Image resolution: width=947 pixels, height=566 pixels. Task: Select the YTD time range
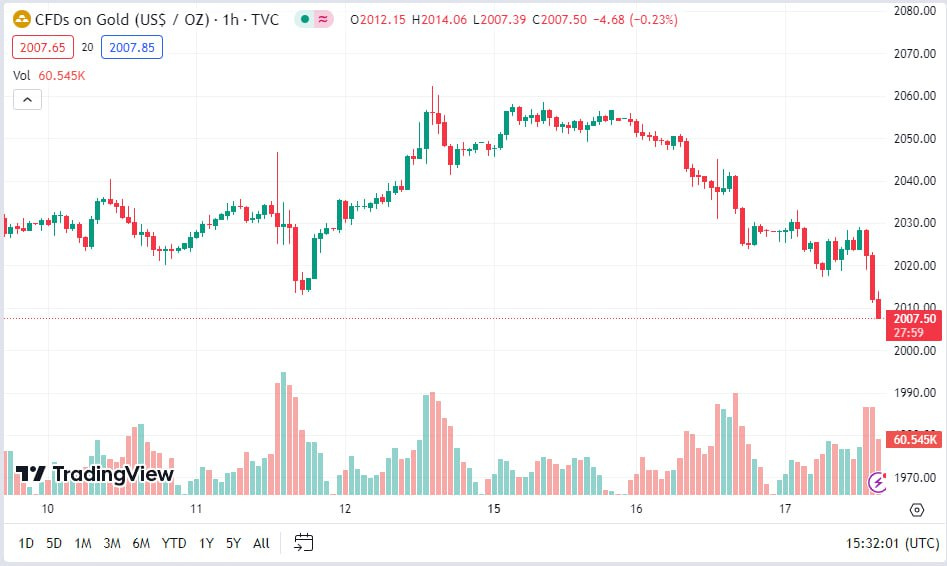click(174, 543)
